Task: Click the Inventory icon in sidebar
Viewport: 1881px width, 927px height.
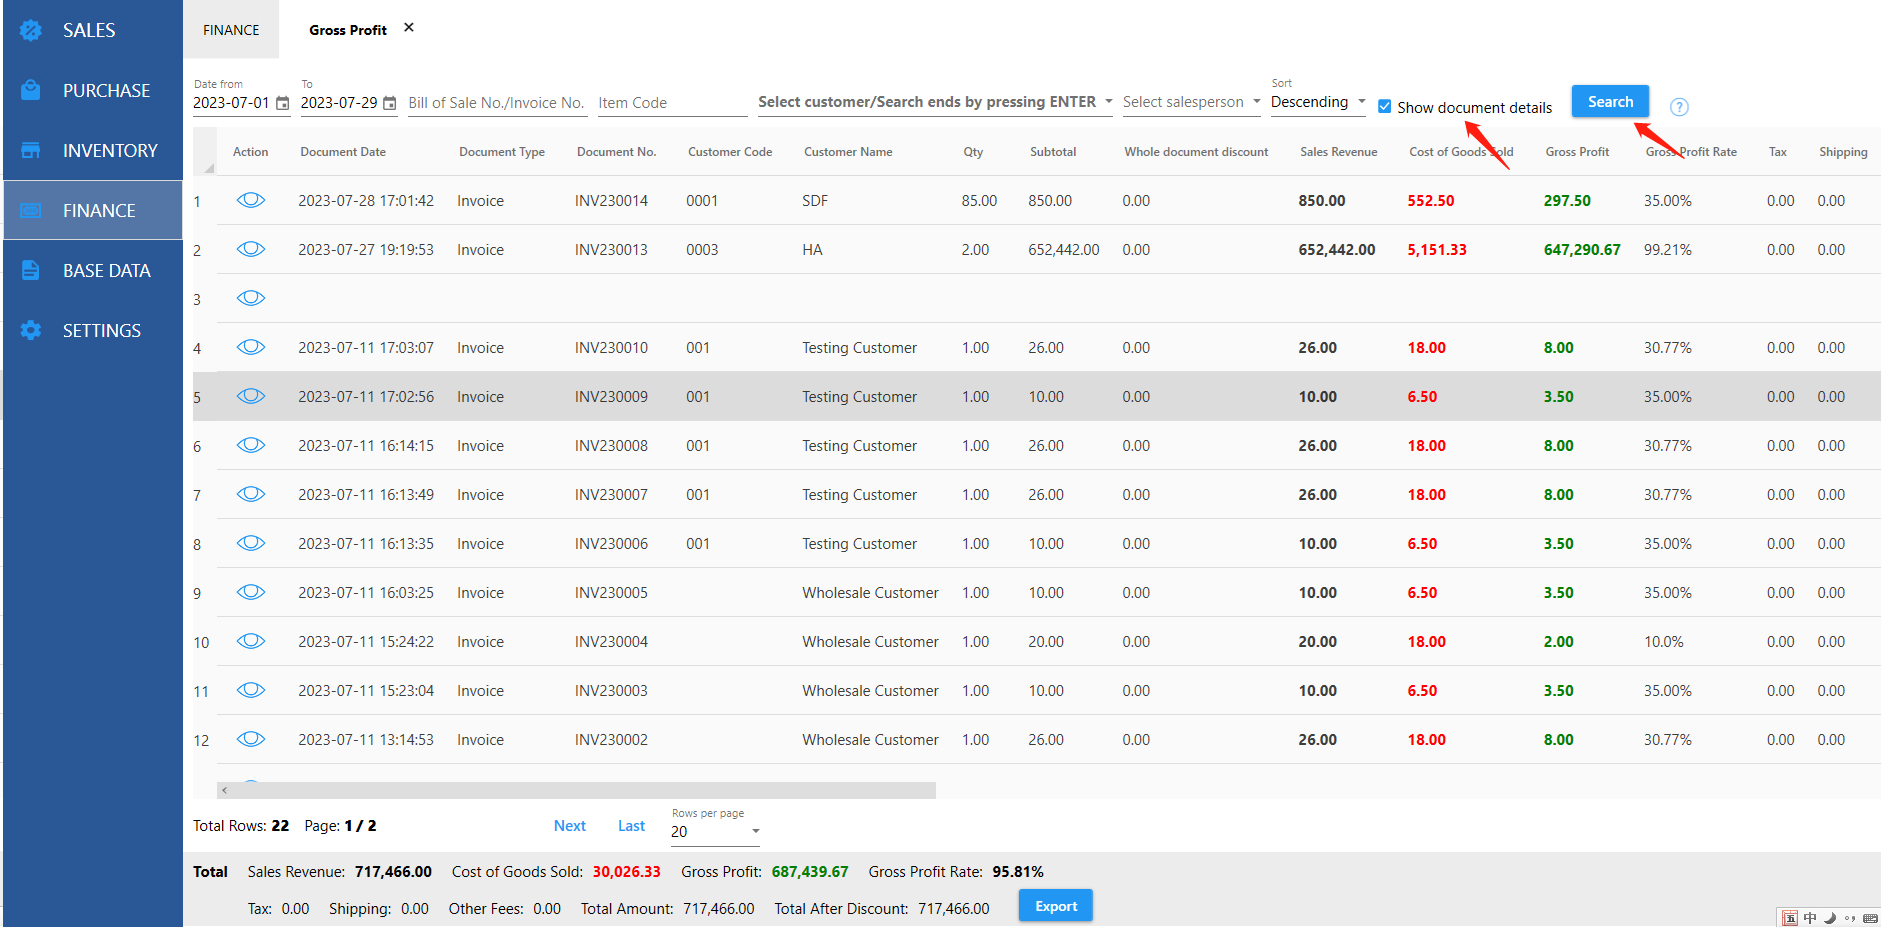Action: pos(31,150)
